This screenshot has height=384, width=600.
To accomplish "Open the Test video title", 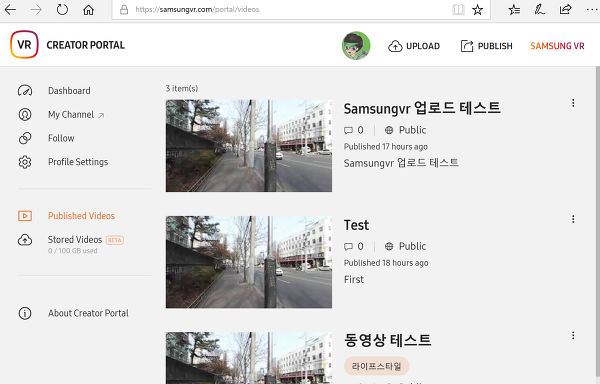I will pos(356,225).
